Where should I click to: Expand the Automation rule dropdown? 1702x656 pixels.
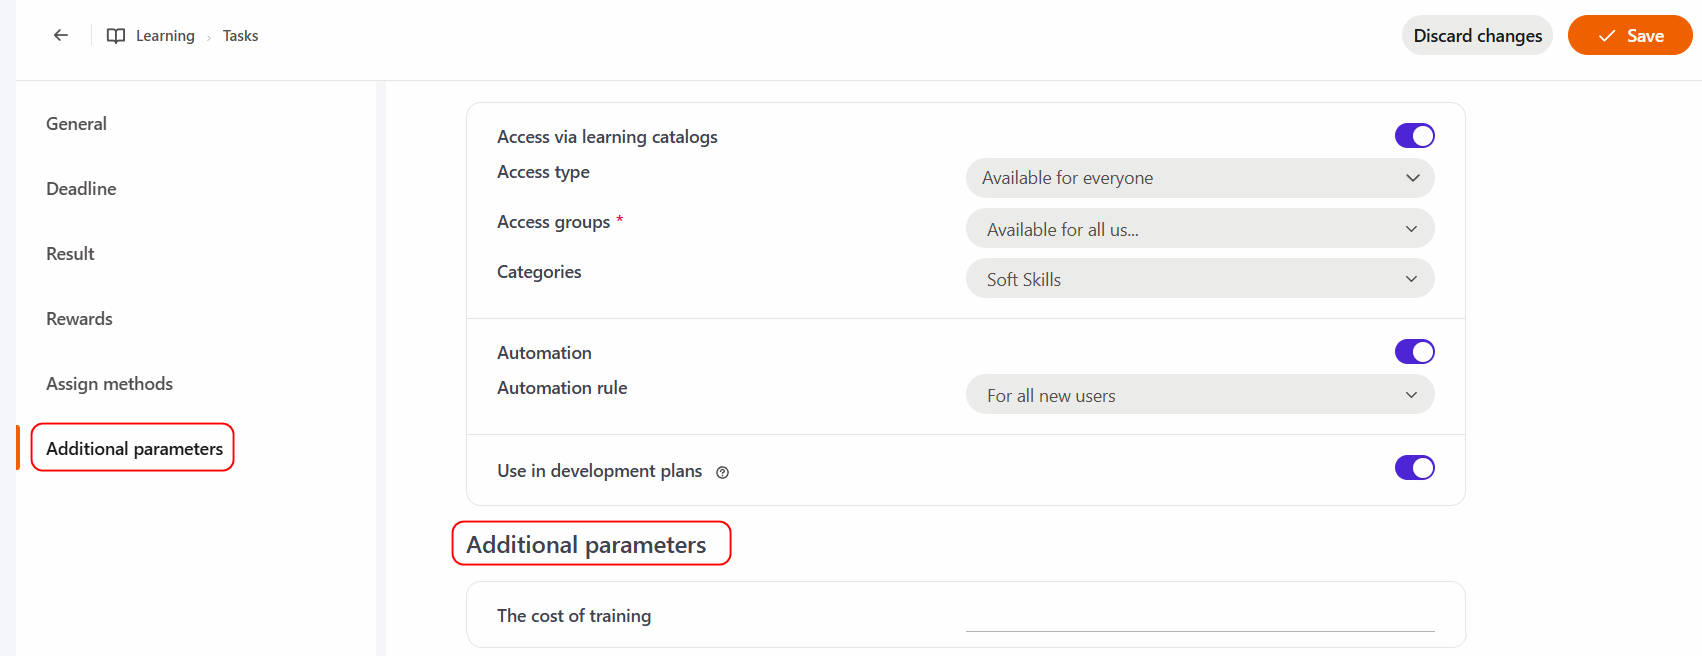coord(1200,394)
